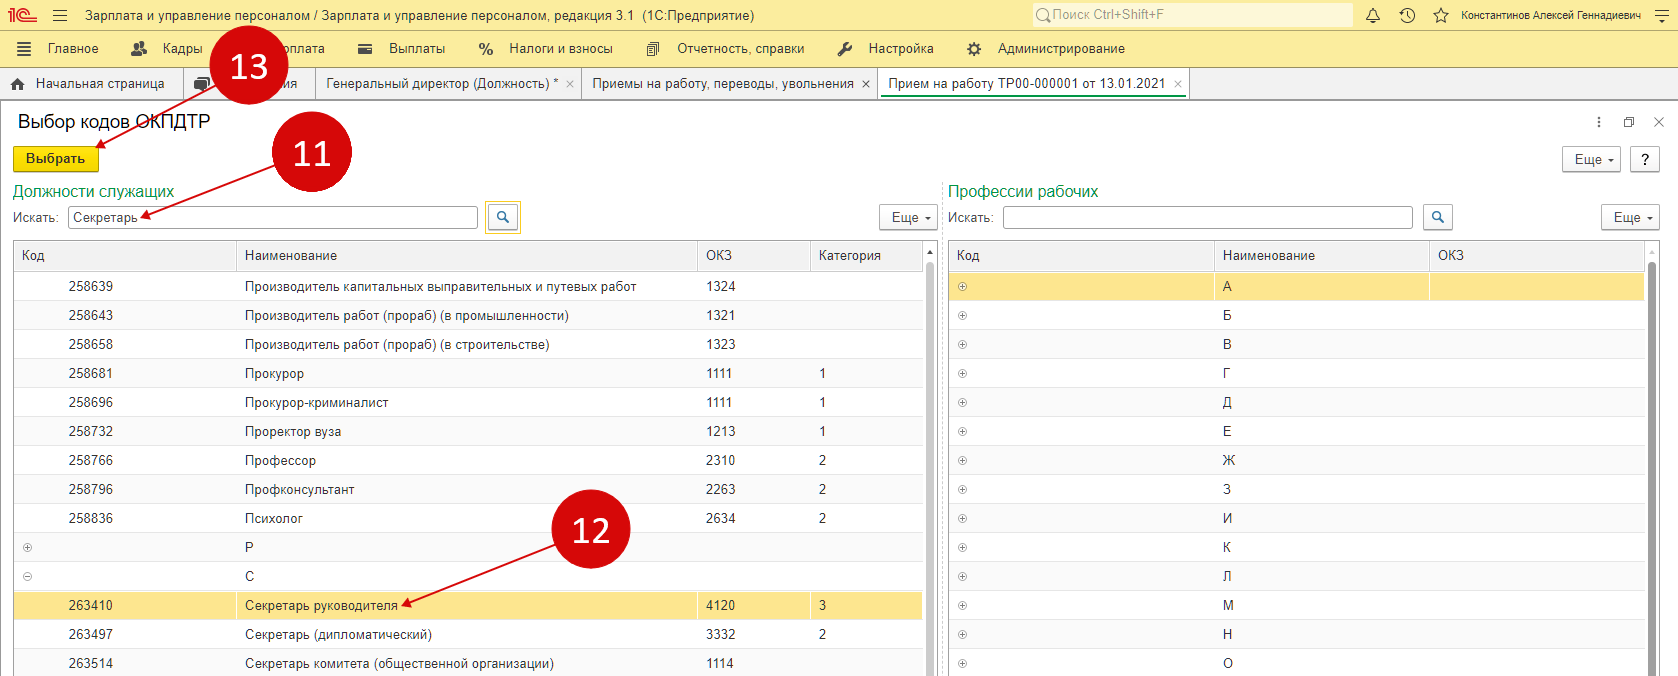The width and height of the screenshot is (1678, 676).
Task: Click scroll-up arrow of Должности служащих list
Action: 930,252
